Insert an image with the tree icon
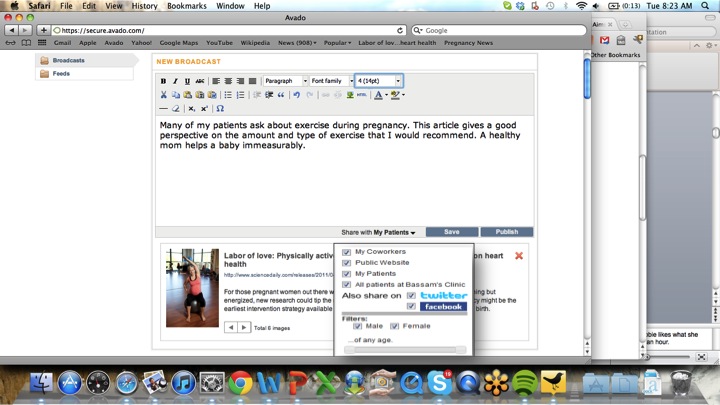 [x=350, y=95]
